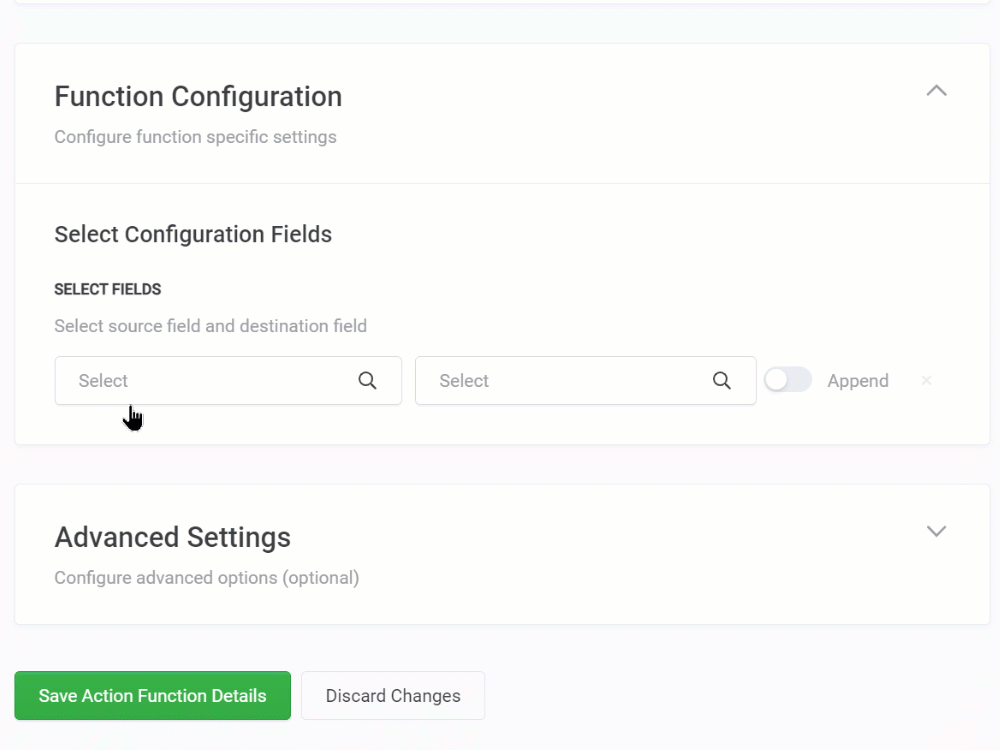Viewport: 1000px width, 750px height.
Task: Click the Function Configuration heading
Action: tap(198, 97)
